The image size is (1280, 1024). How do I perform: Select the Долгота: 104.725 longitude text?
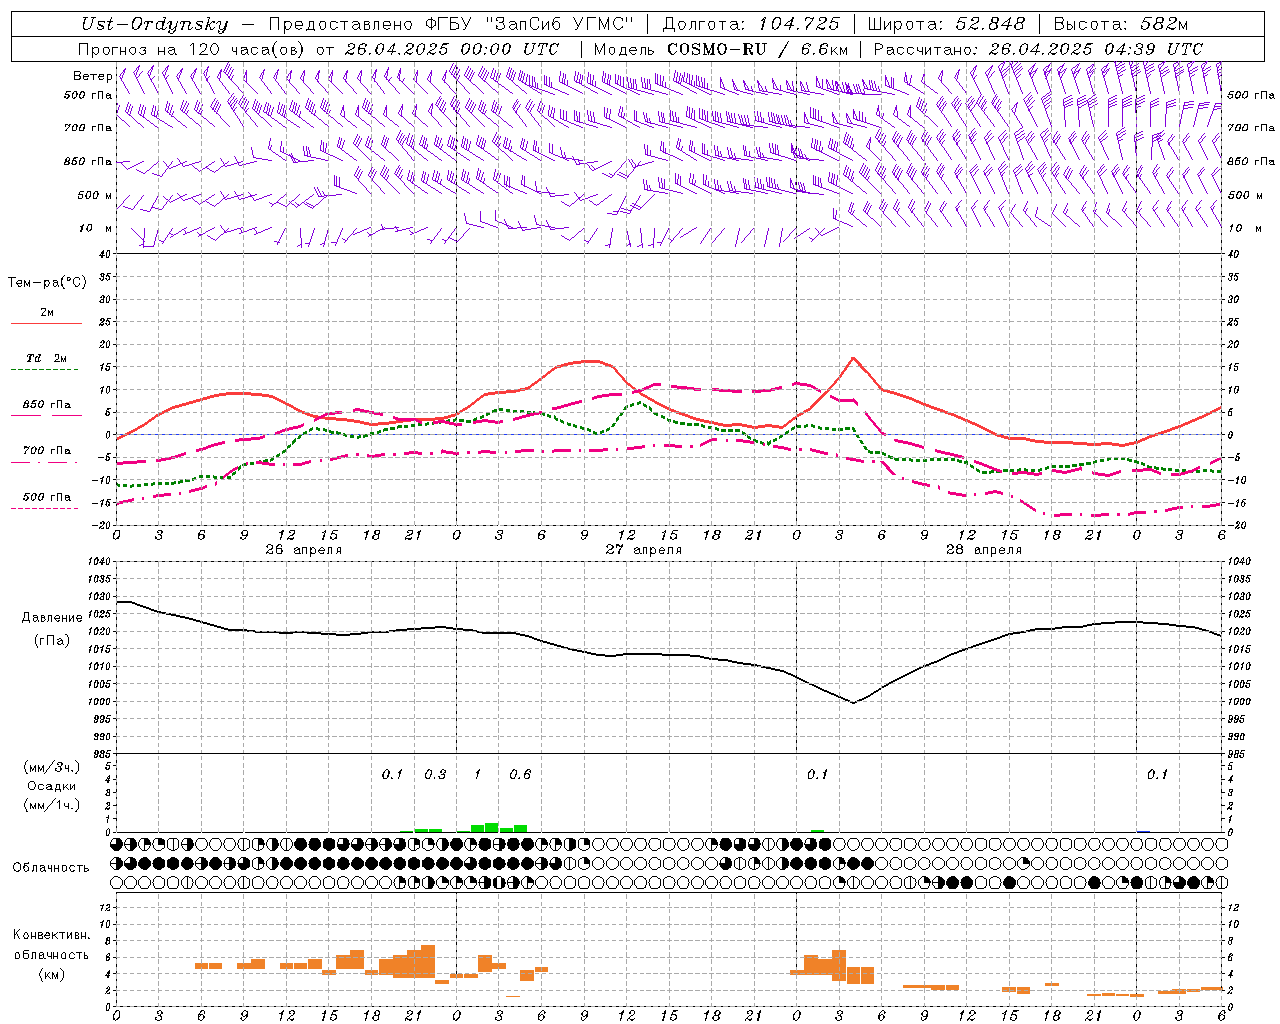point(750,24)
